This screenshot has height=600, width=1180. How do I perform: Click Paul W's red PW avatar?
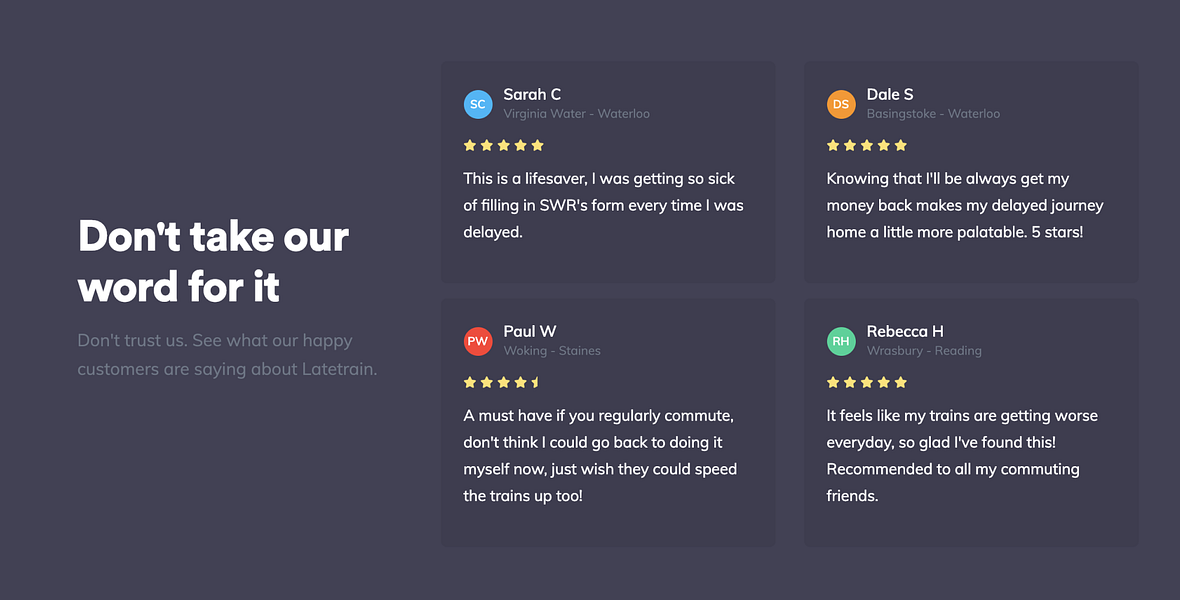(478, 341)
